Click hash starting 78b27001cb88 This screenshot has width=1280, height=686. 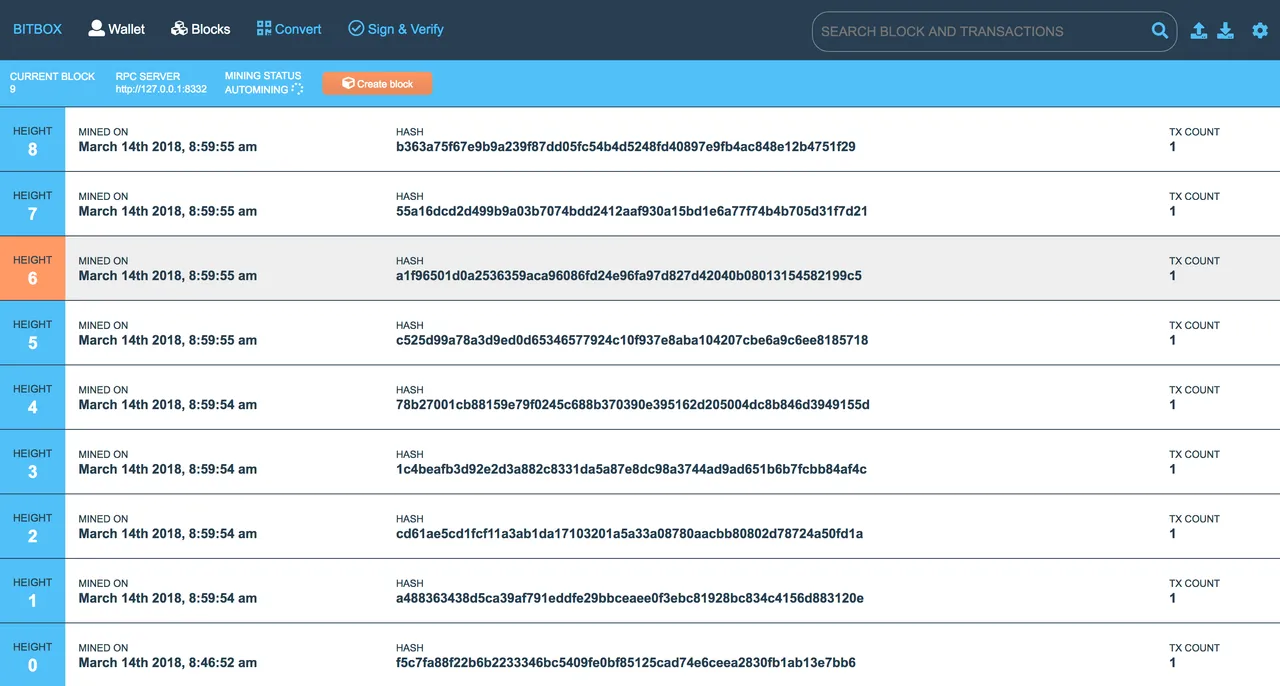(x=633, y=405)
